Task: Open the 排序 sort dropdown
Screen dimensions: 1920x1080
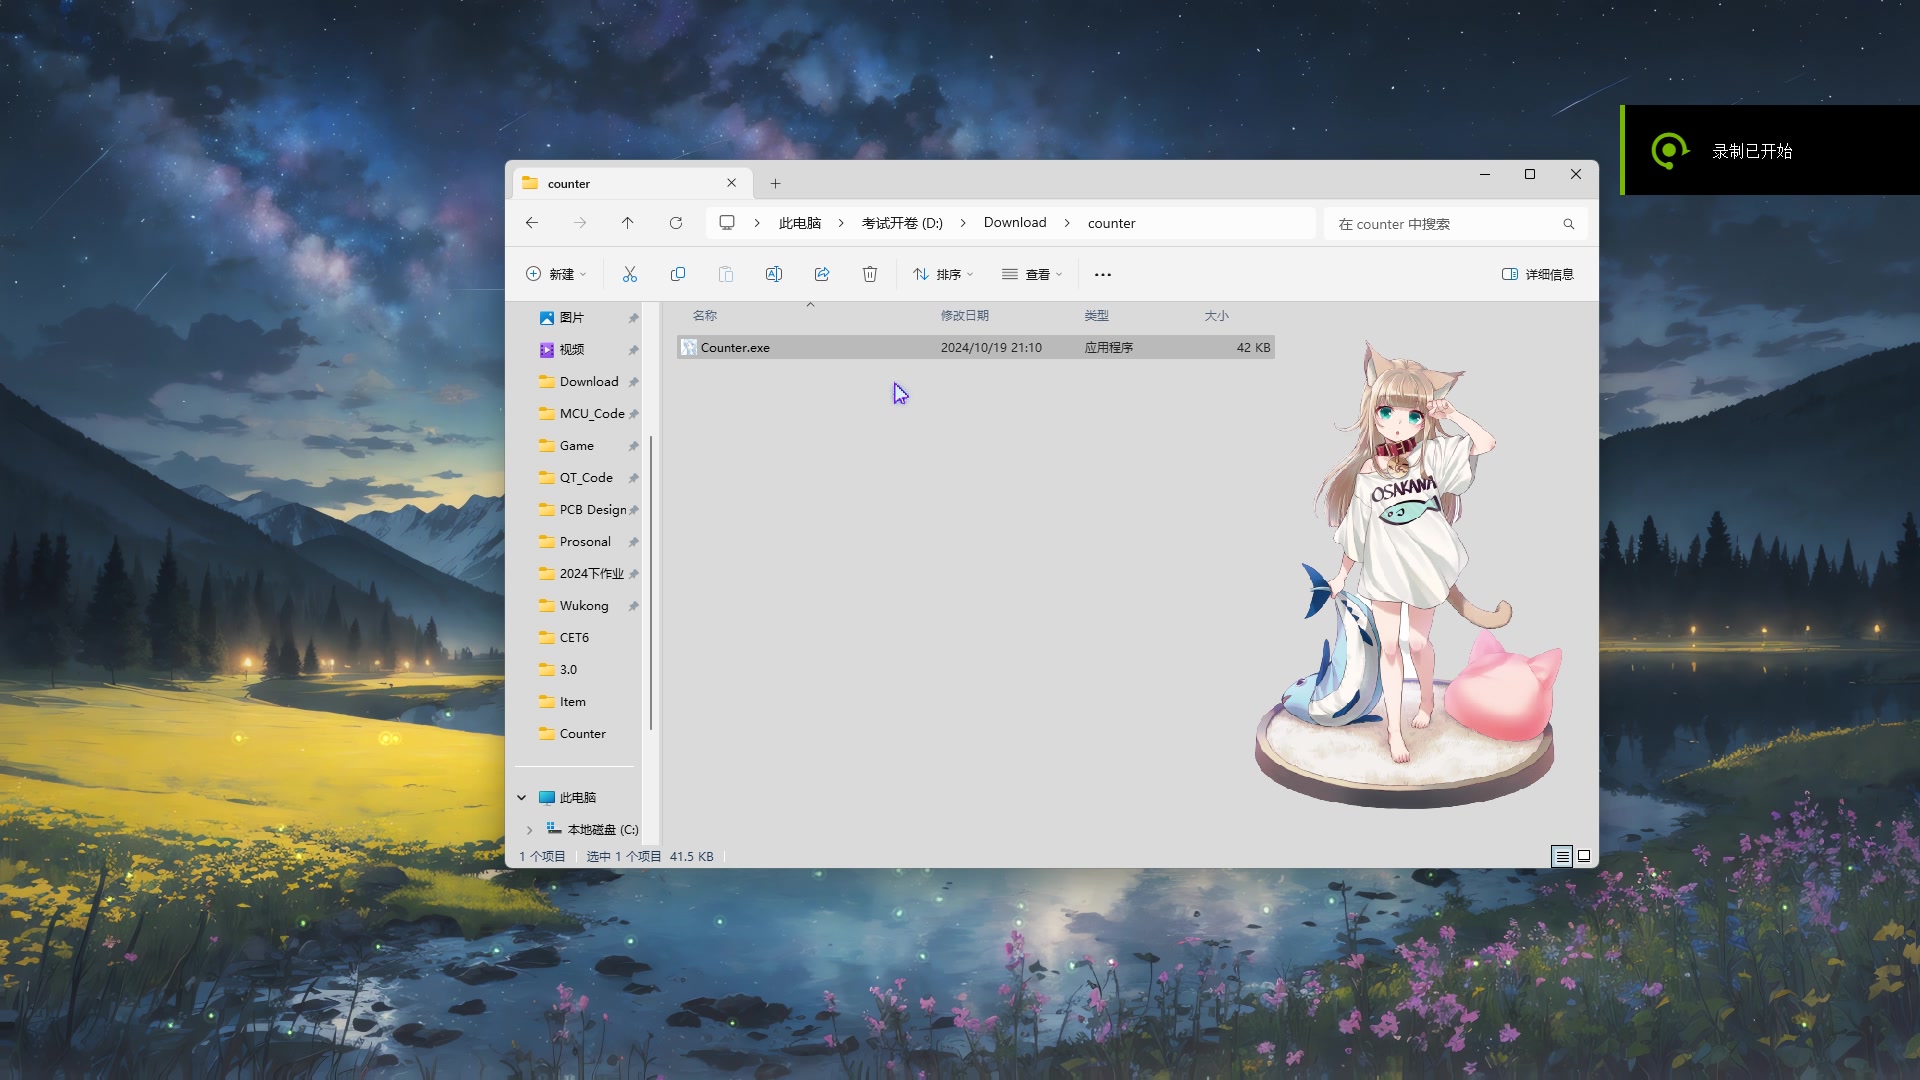Action: click(x=942, y=274)
